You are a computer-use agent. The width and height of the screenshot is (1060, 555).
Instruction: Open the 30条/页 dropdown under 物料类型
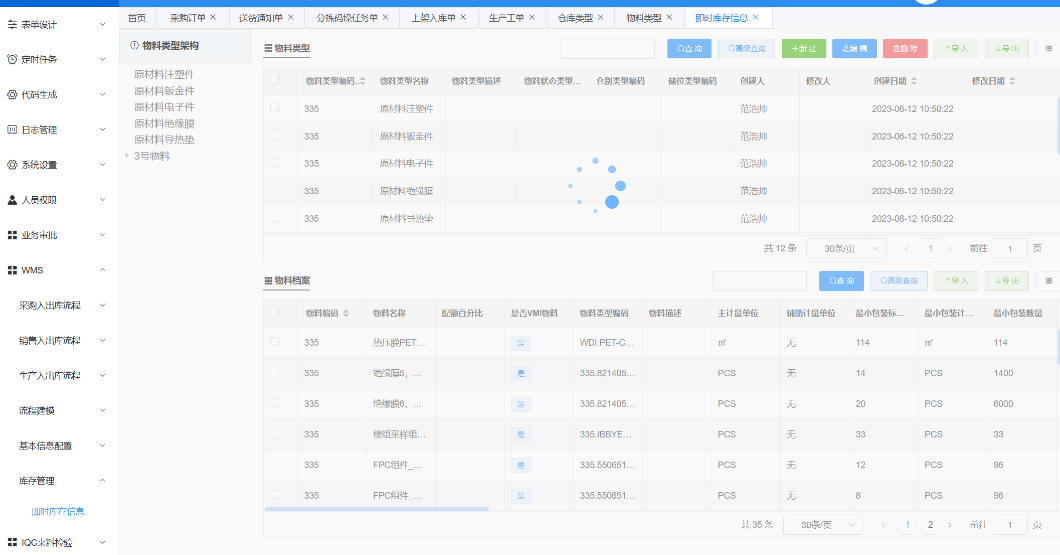846,249
